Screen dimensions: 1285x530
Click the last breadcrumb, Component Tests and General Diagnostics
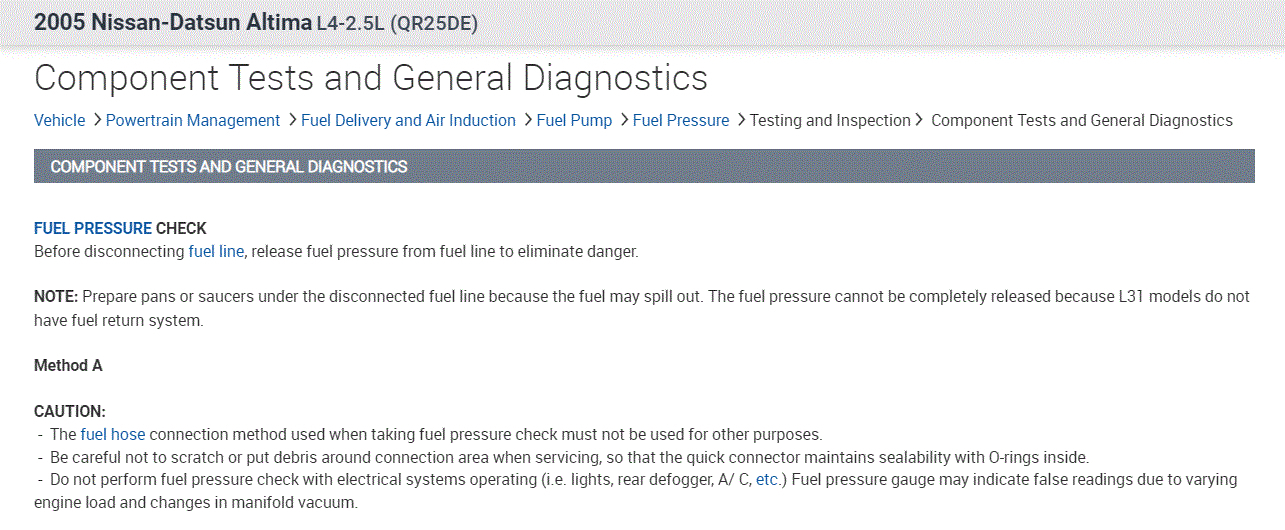[1081, 120]
